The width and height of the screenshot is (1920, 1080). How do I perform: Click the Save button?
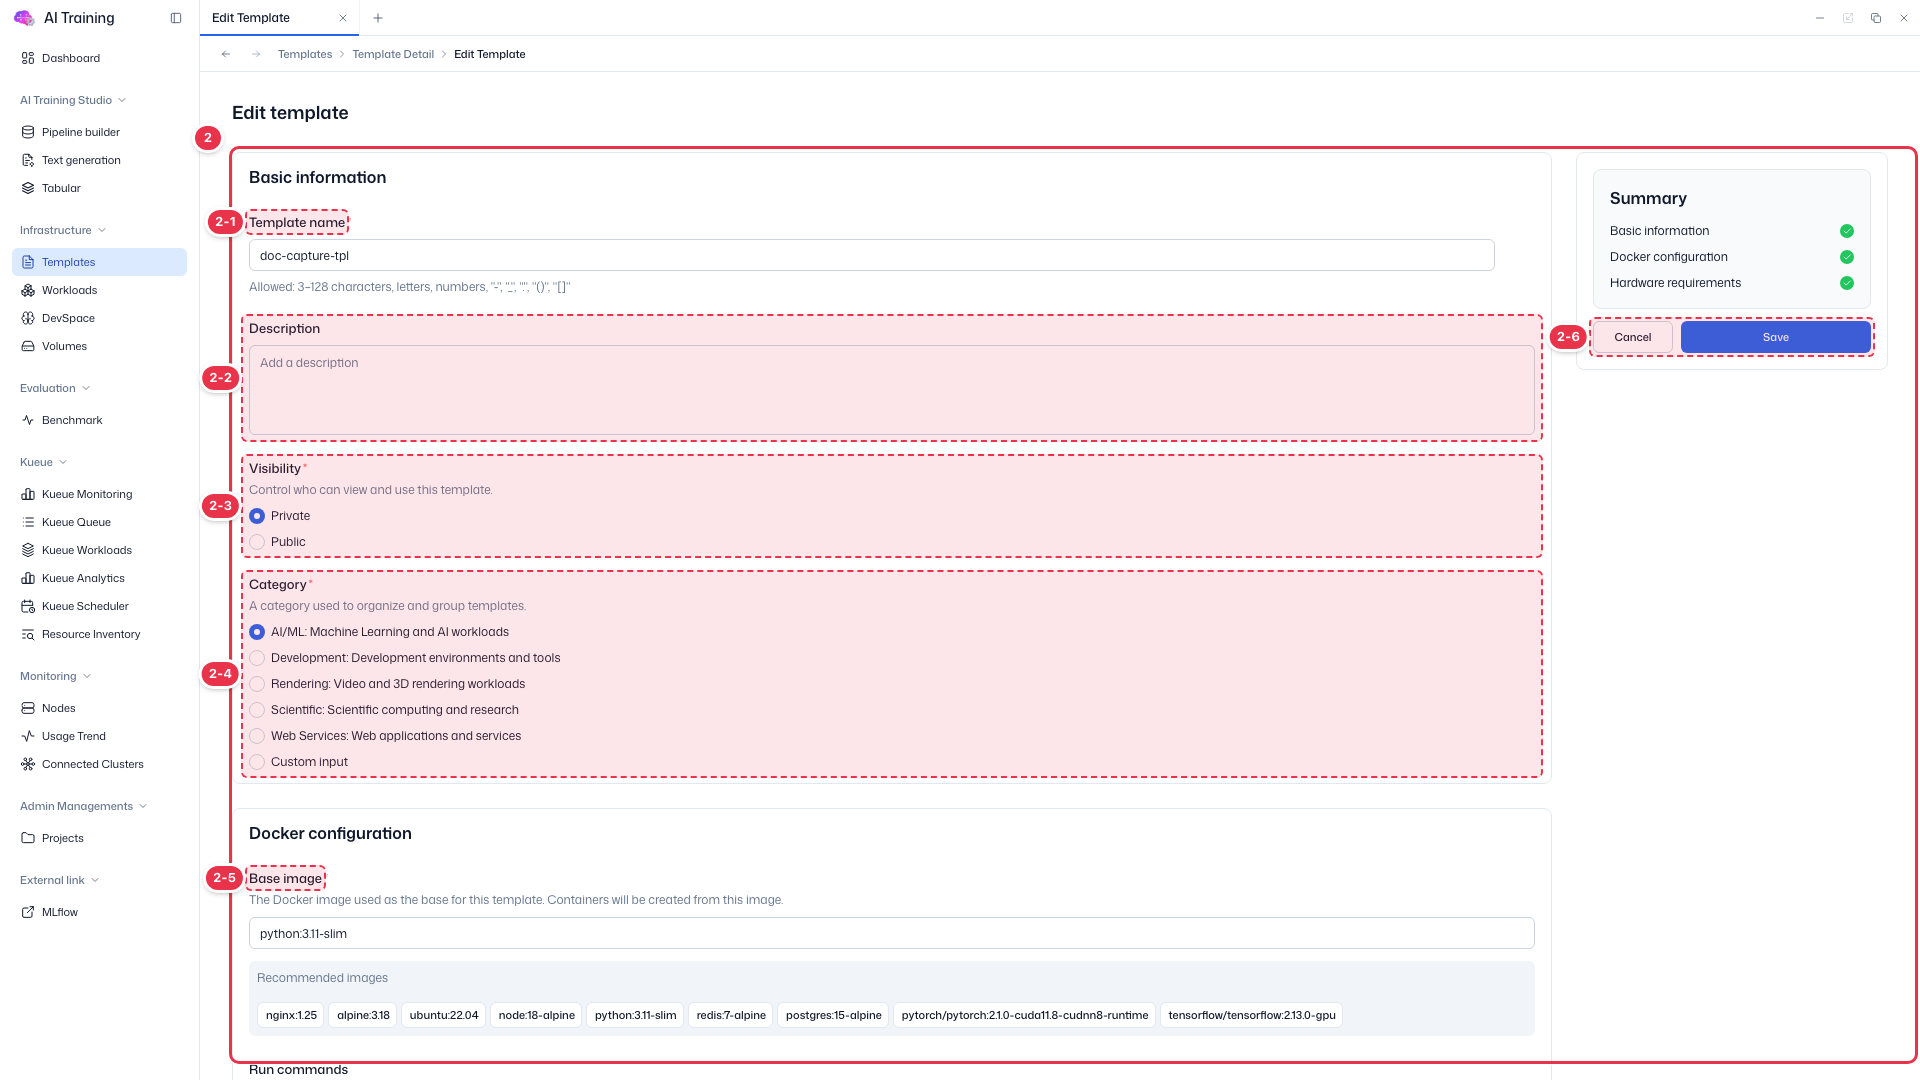click(1776, 337)
